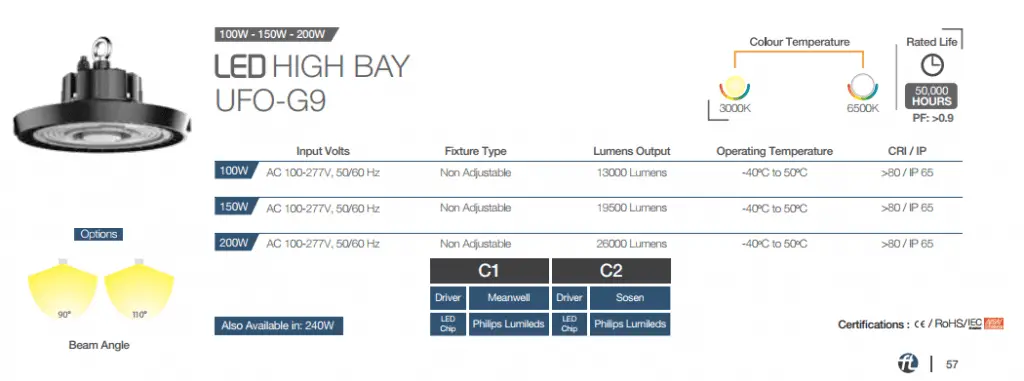Click the Rated Life clock icon
Image resolution: width=1024 pixels, height=381 pixels.
tap(932, 65)
